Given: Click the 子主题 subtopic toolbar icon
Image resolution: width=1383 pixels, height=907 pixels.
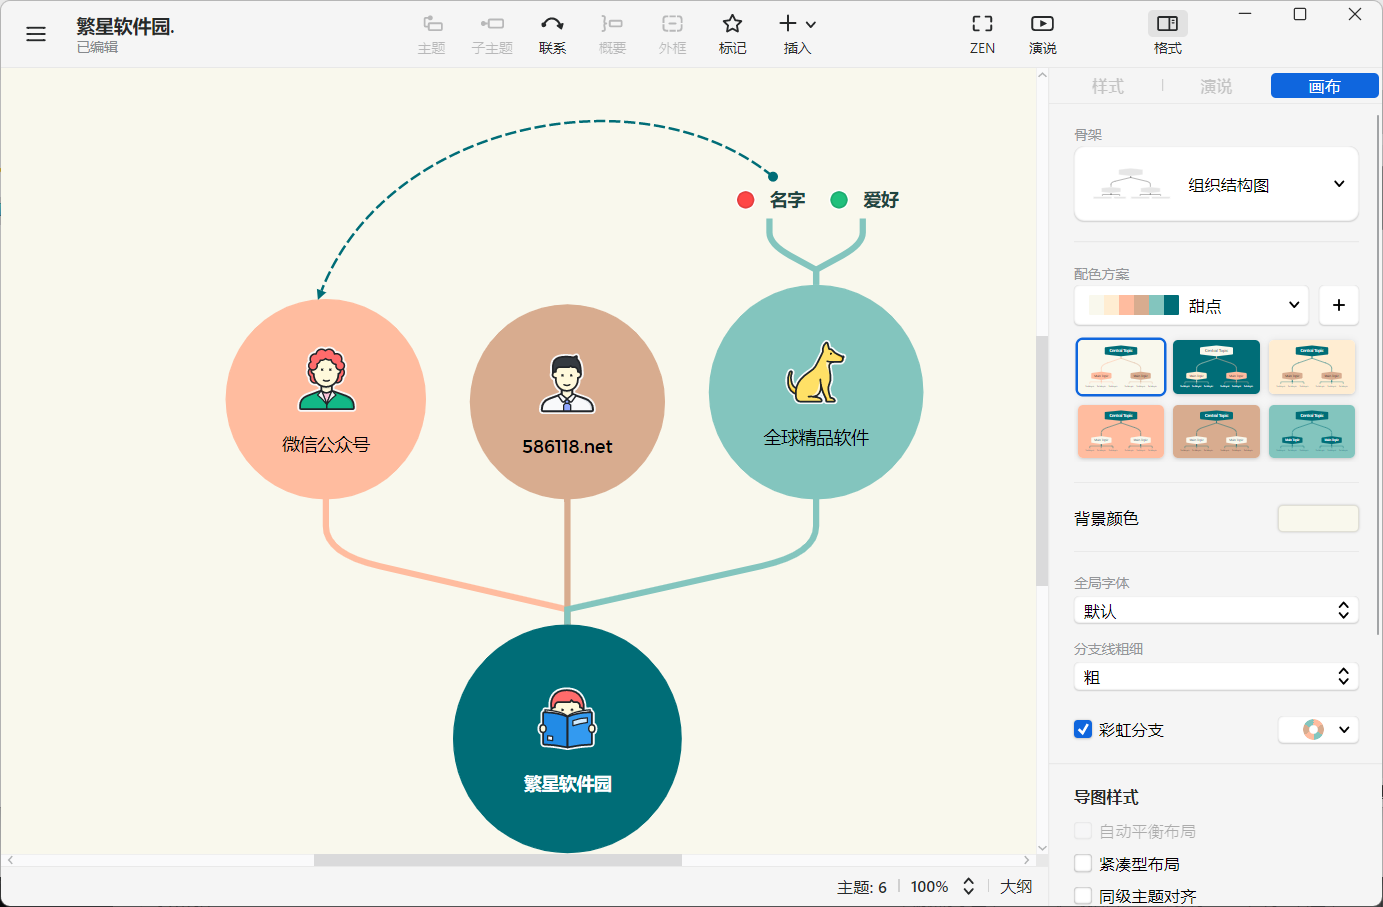Looking at the screenshot, I should (492, 34).
